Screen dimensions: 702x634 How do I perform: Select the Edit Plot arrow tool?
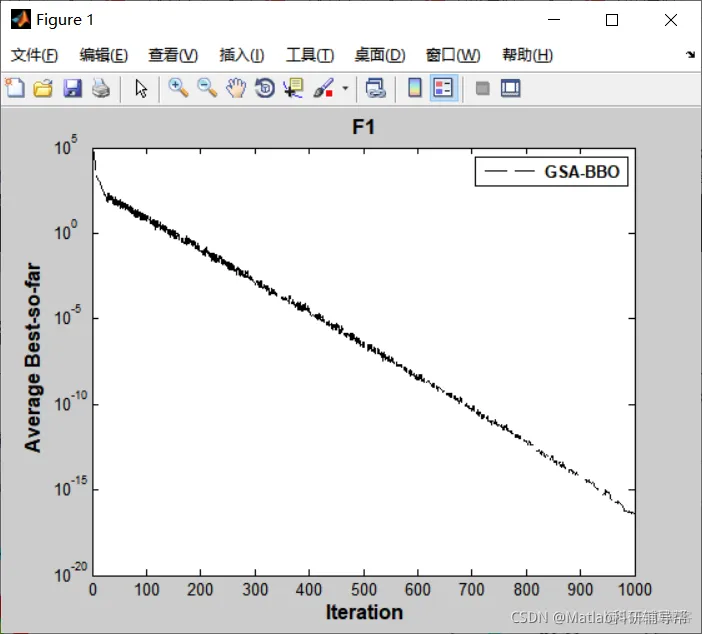coord(141,89)
